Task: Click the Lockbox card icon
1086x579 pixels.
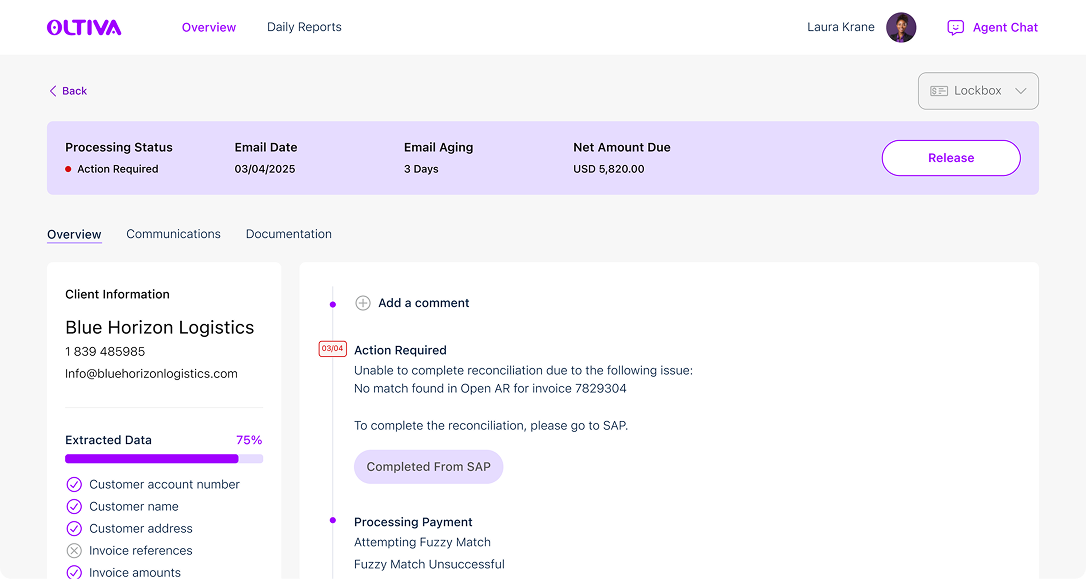Action: coord(938,91)
